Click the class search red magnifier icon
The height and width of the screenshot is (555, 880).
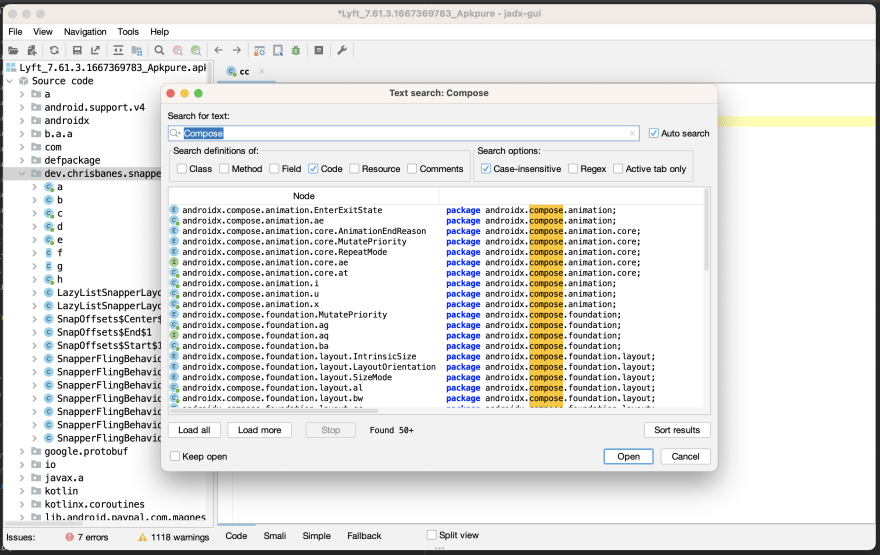[178, 51]
